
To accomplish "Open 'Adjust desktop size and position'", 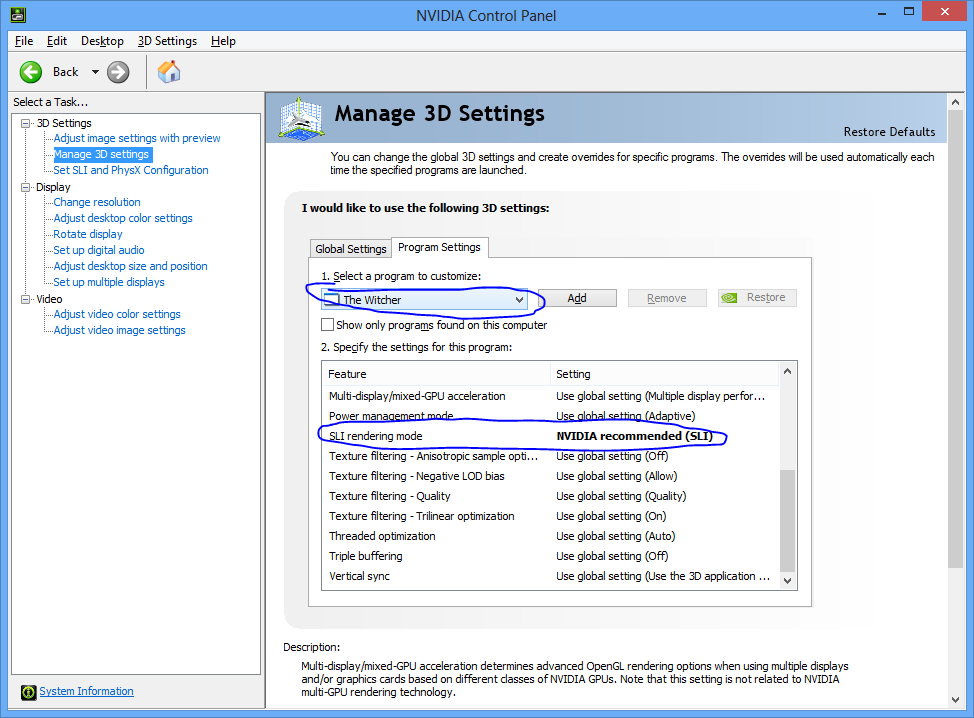I will [130, 266].
